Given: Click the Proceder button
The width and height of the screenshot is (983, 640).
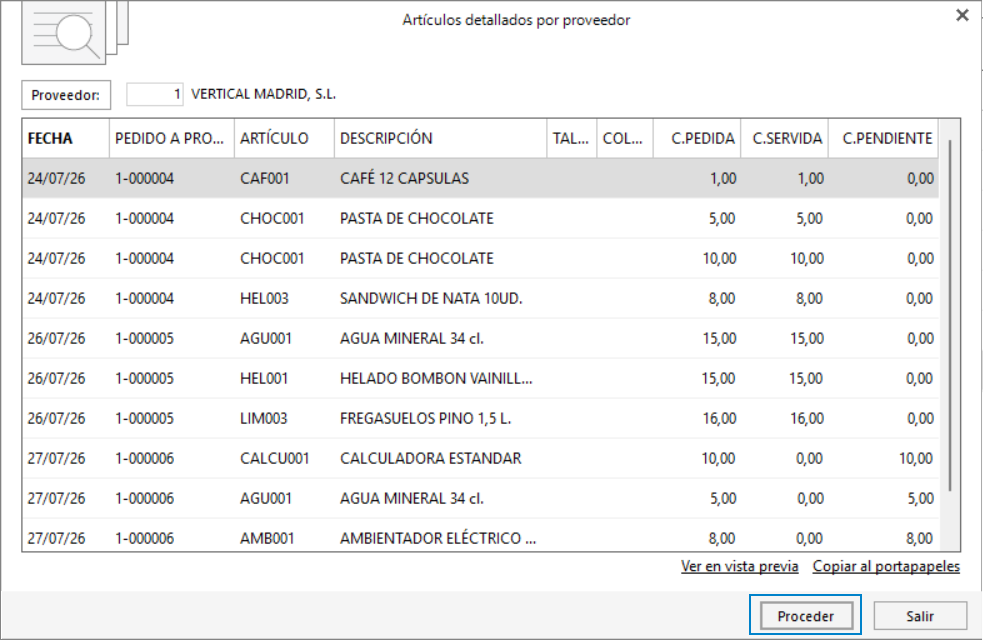Looking at the screenshot, I should tap(806, 616).
